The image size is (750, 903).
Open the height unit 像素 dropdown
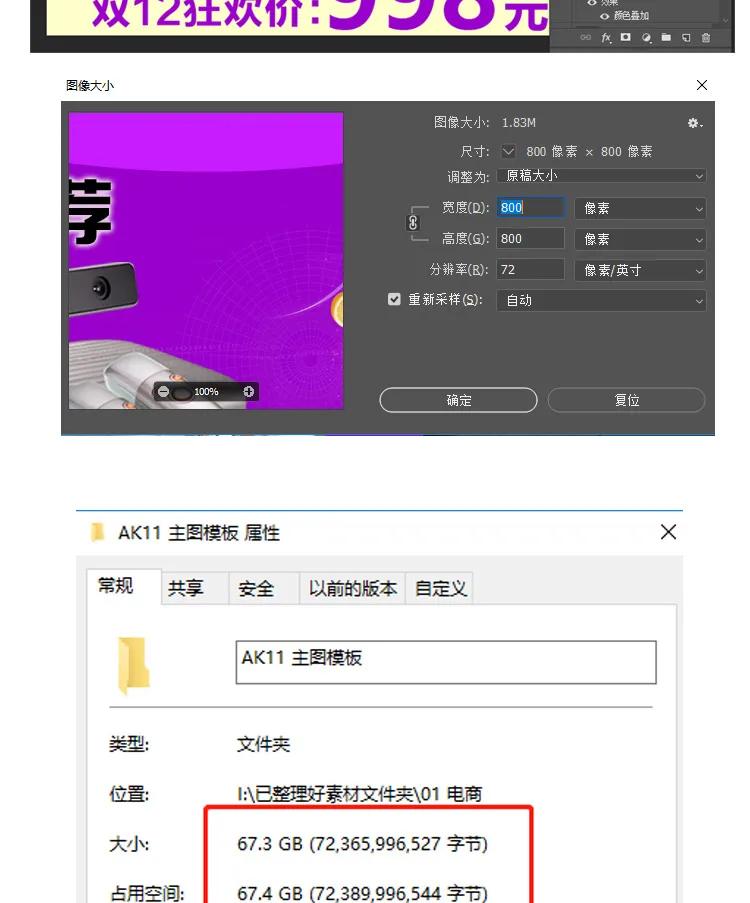tap(640, 239)
